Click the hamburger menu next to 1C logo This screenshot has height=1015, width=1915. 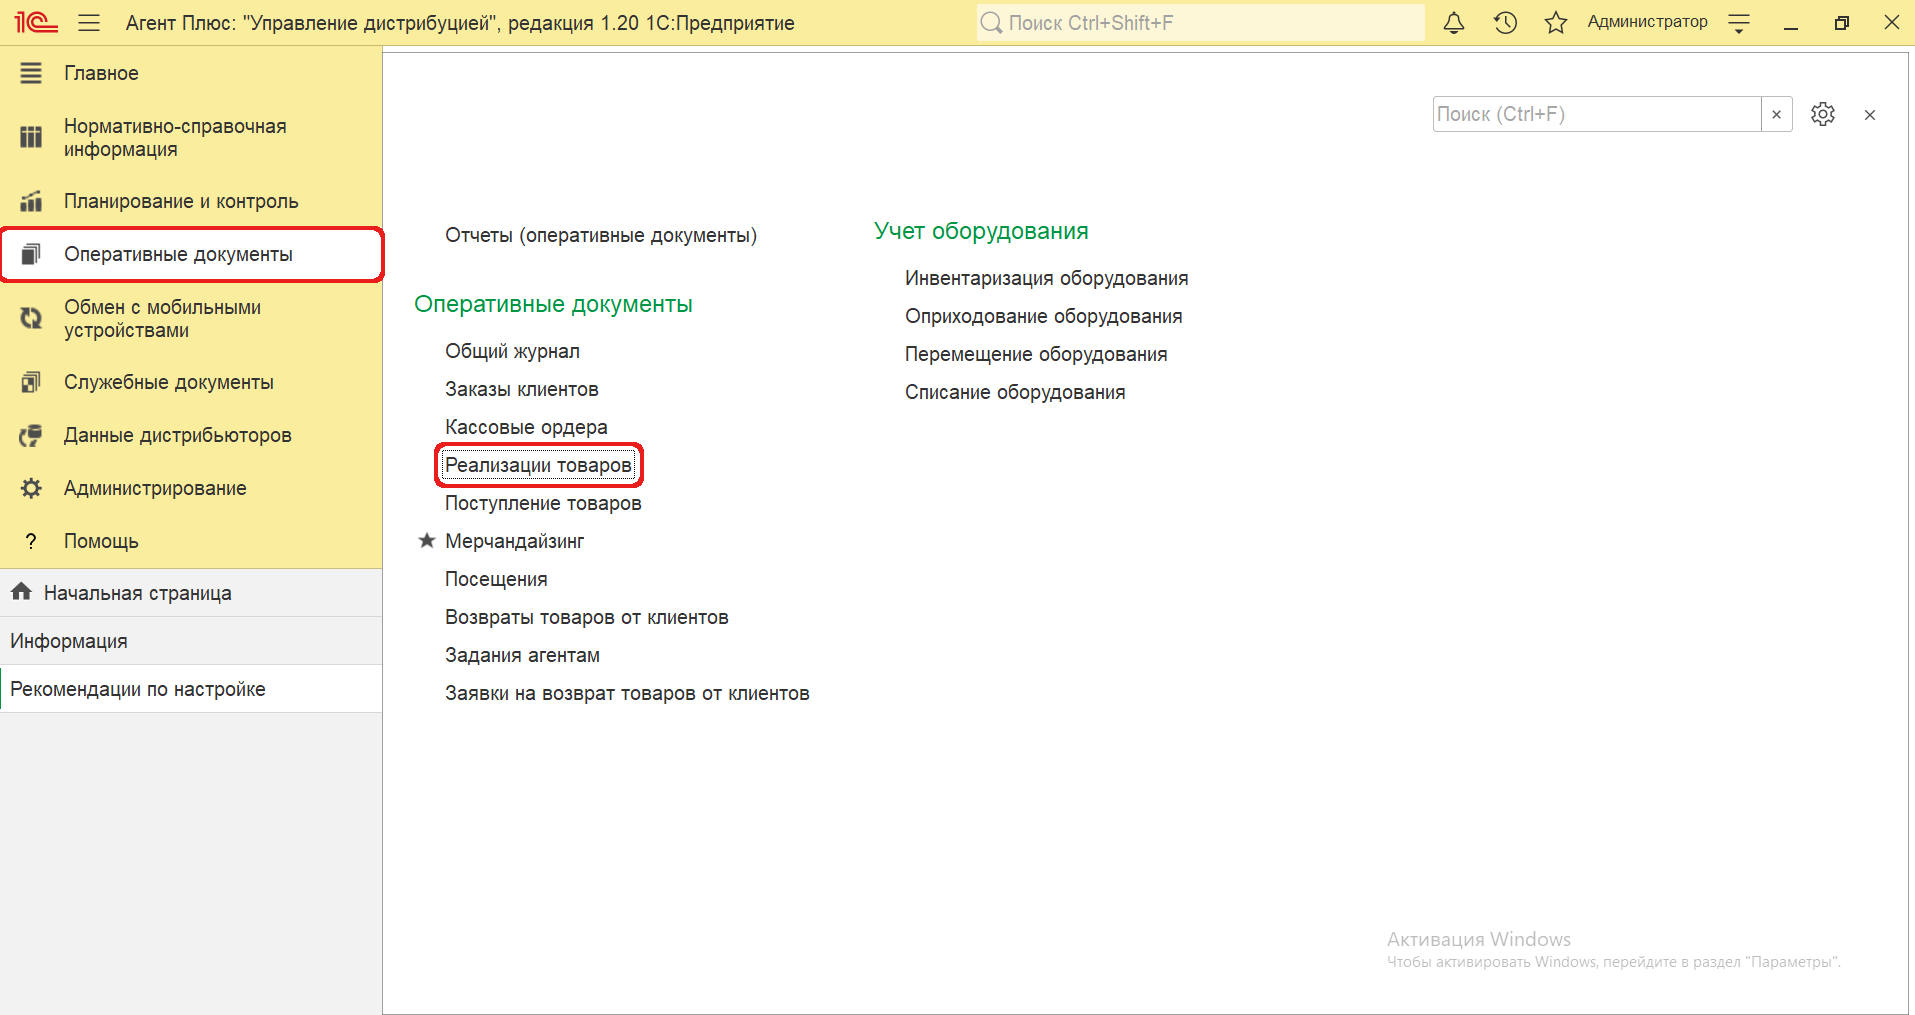tap(89, 23)
